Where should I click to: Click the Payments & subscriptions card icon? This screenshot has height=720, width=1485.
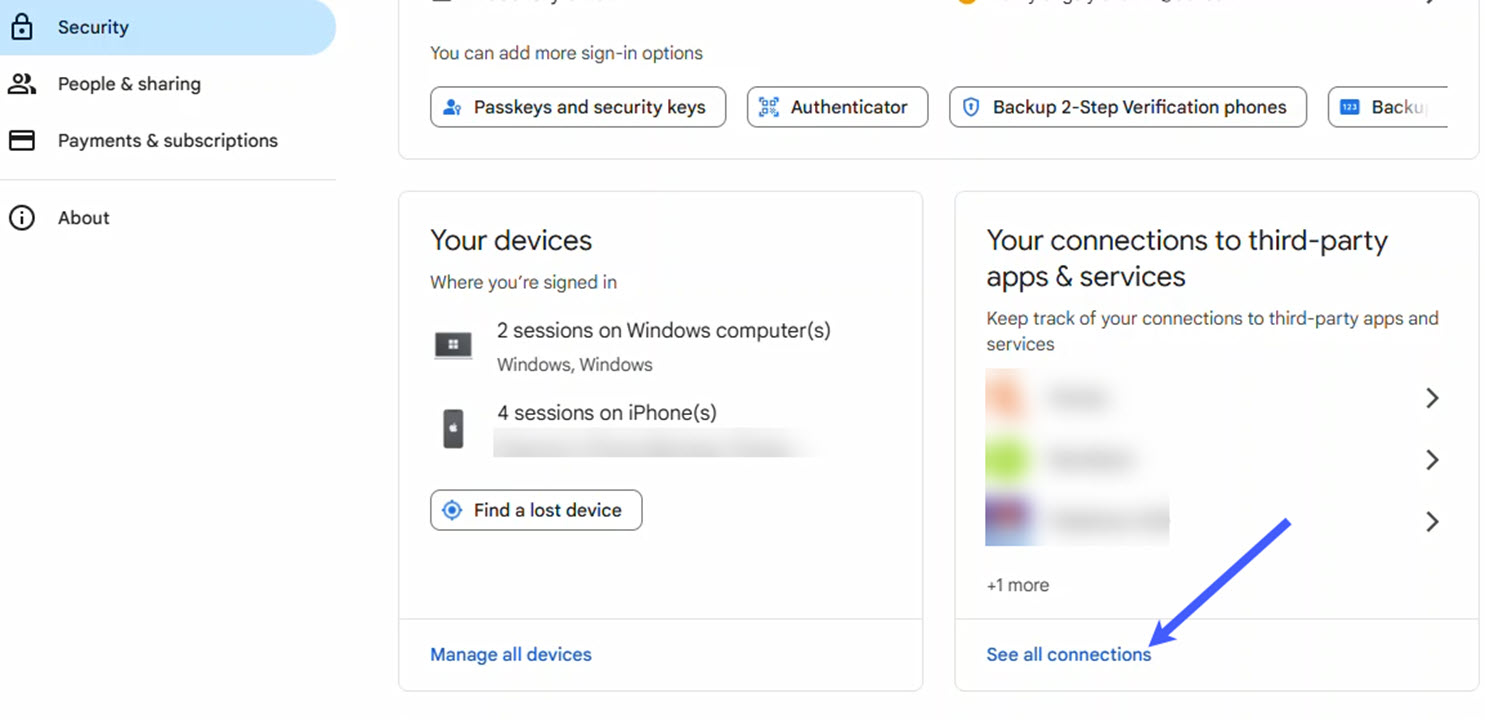(x=22, y=140)
